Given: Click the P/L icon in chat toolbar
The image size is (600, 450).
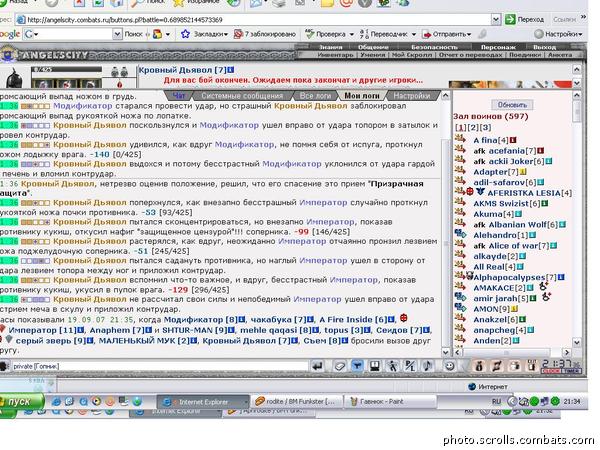Looking at the screenshot, I should (x=410, y=366).
